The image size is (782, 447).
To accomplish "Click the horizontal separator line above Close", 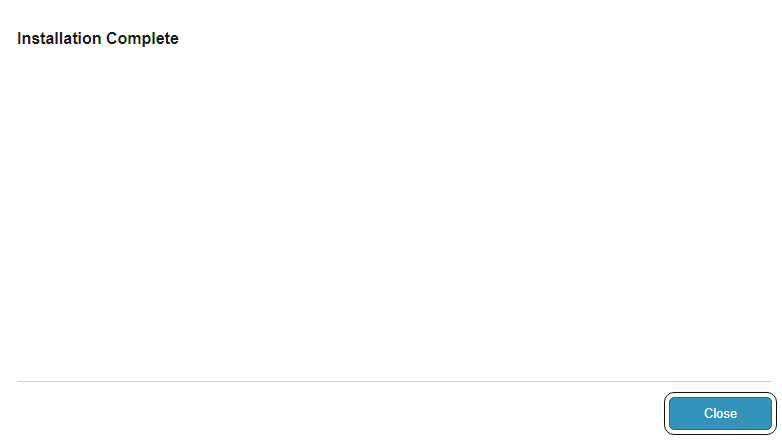I will pyautogui.click(x=394, y=381).
